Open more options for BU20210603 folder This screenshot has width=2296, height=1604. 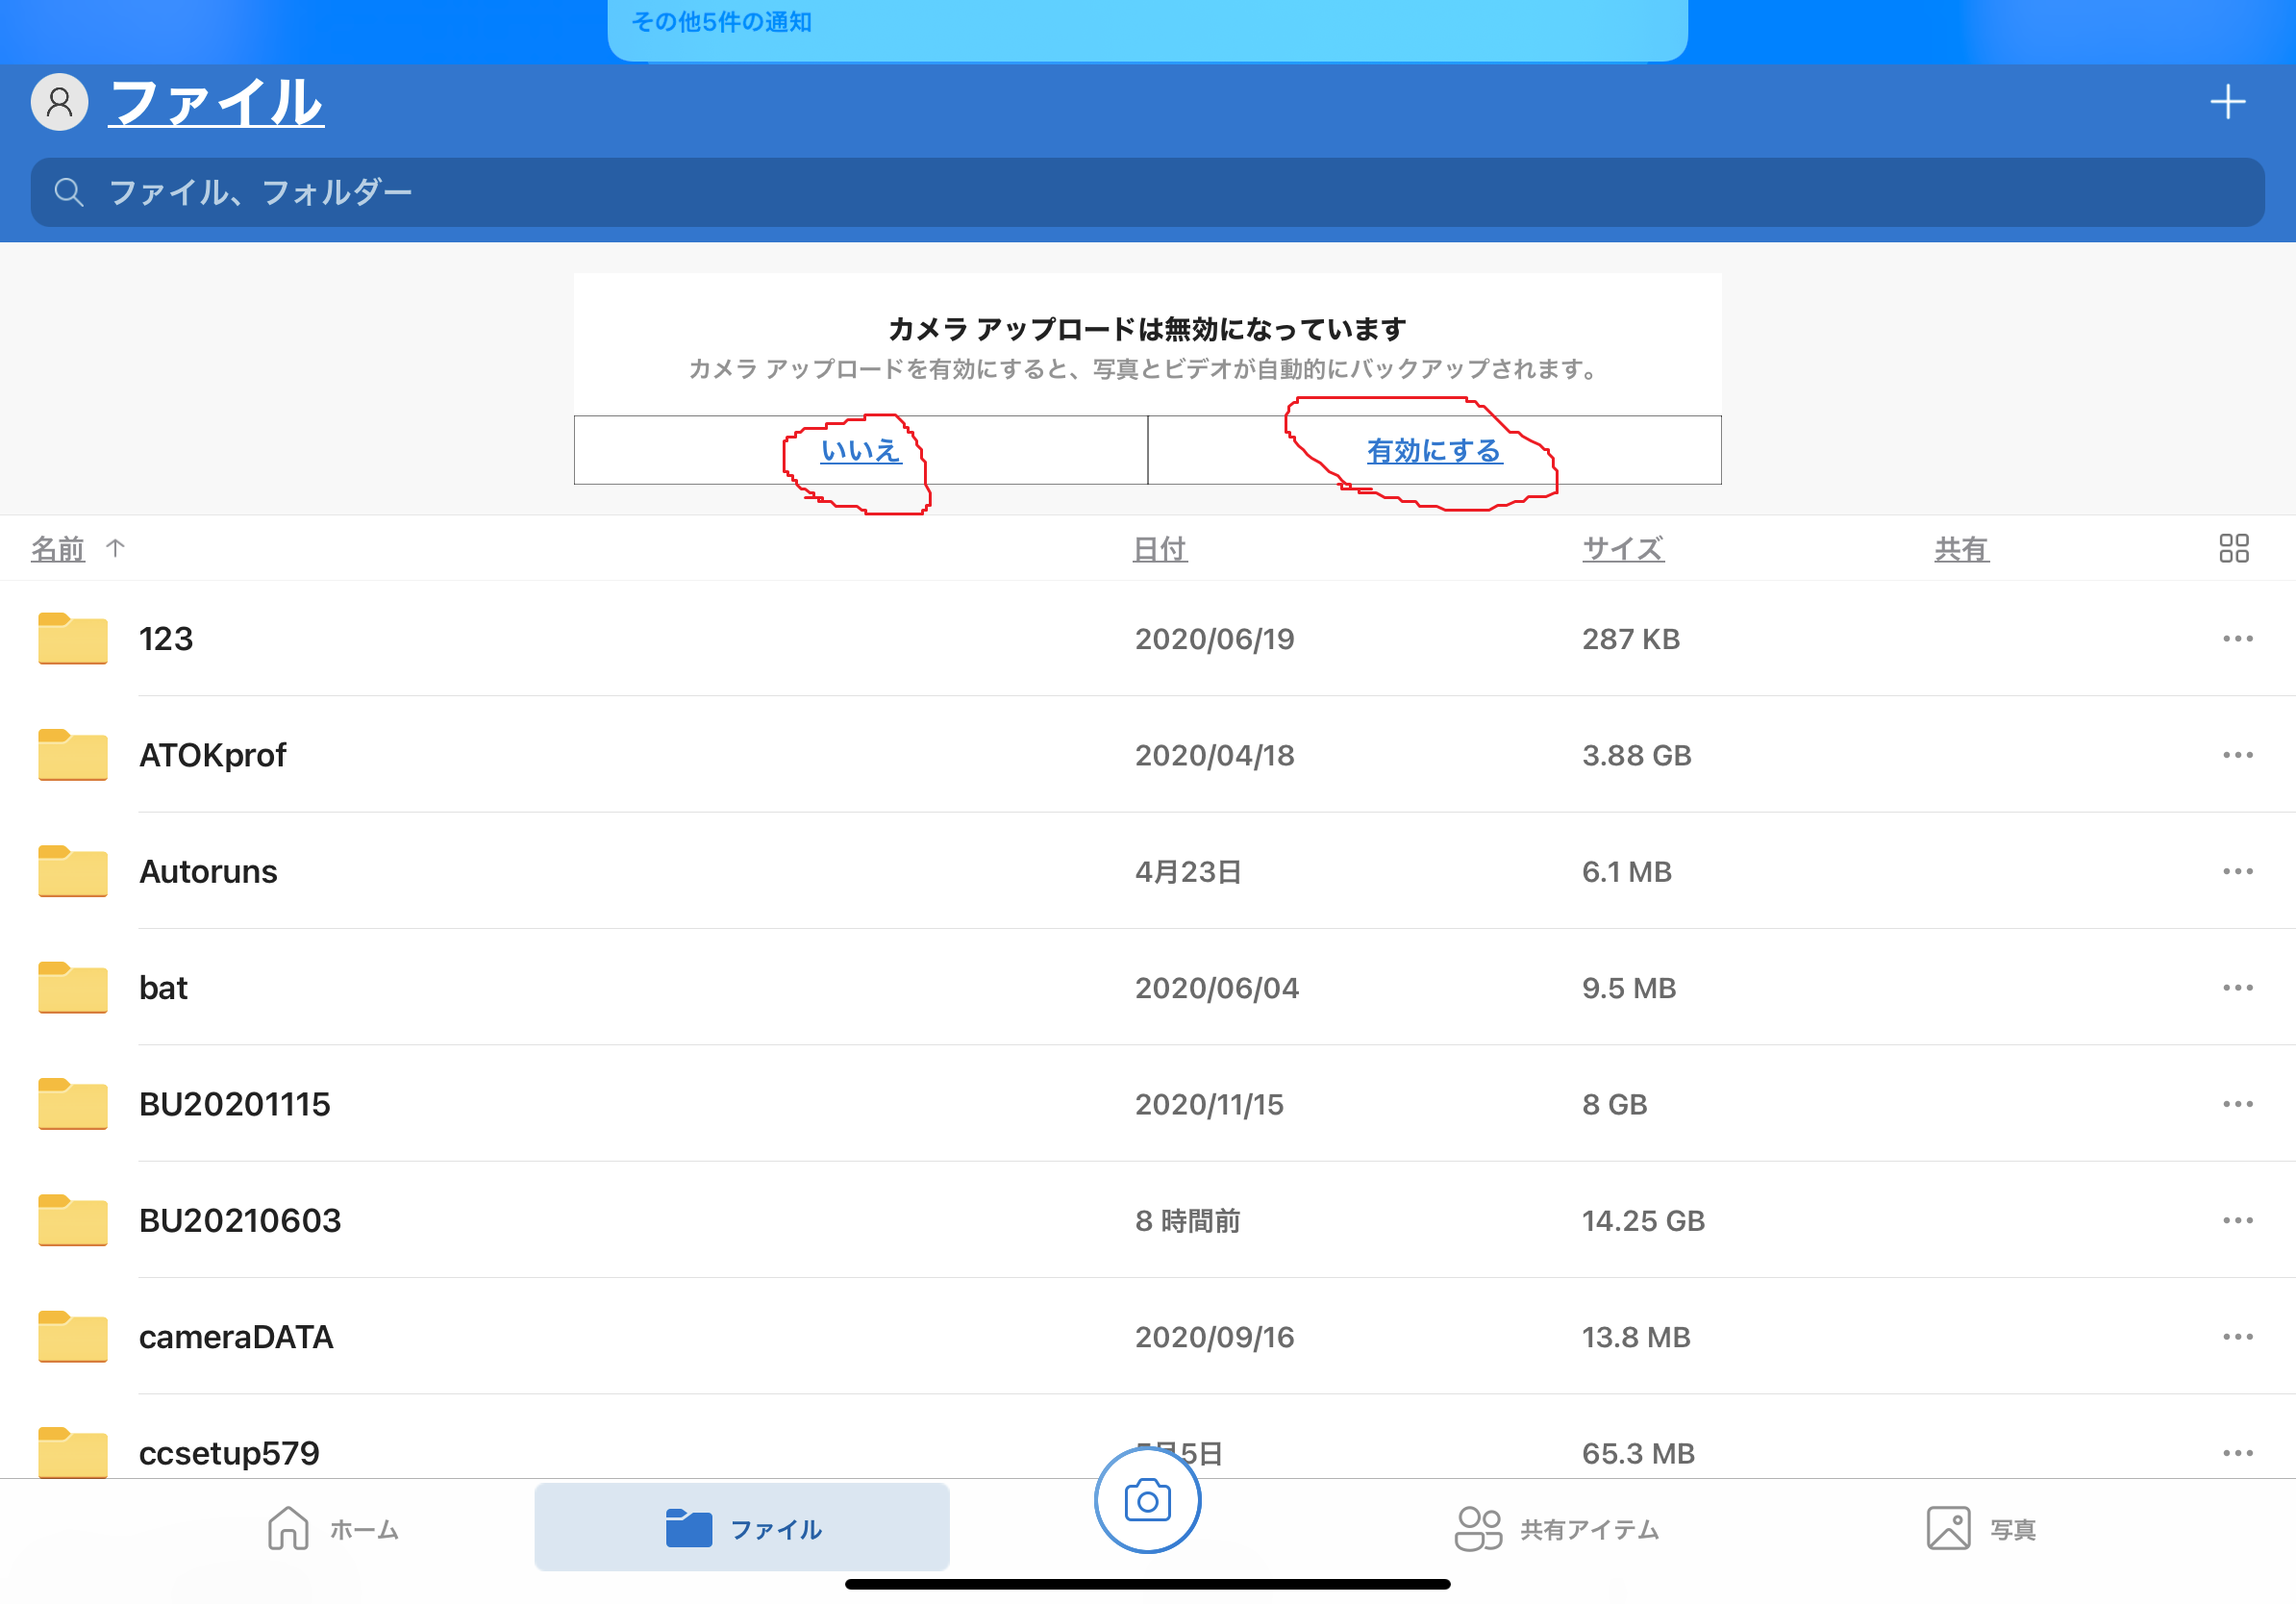click(2237, 1220)
